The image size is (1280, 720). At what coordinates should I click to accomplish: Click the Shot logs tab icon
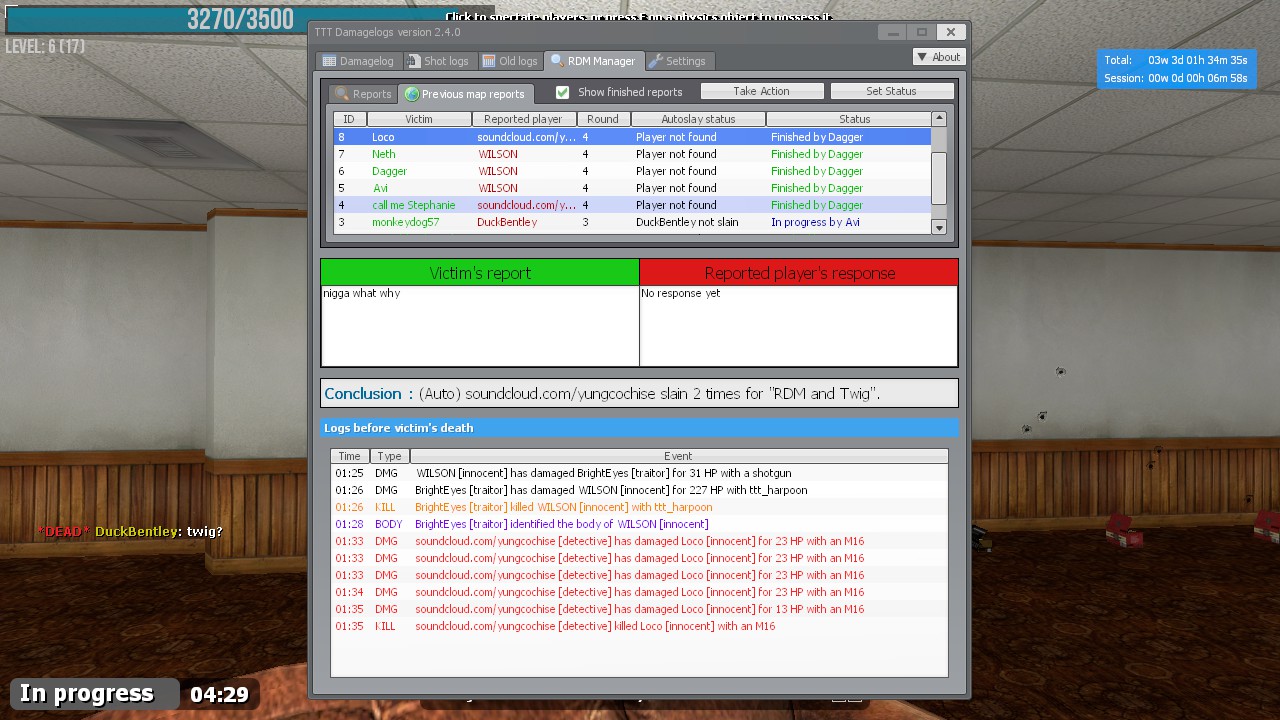tap(413, 61)
